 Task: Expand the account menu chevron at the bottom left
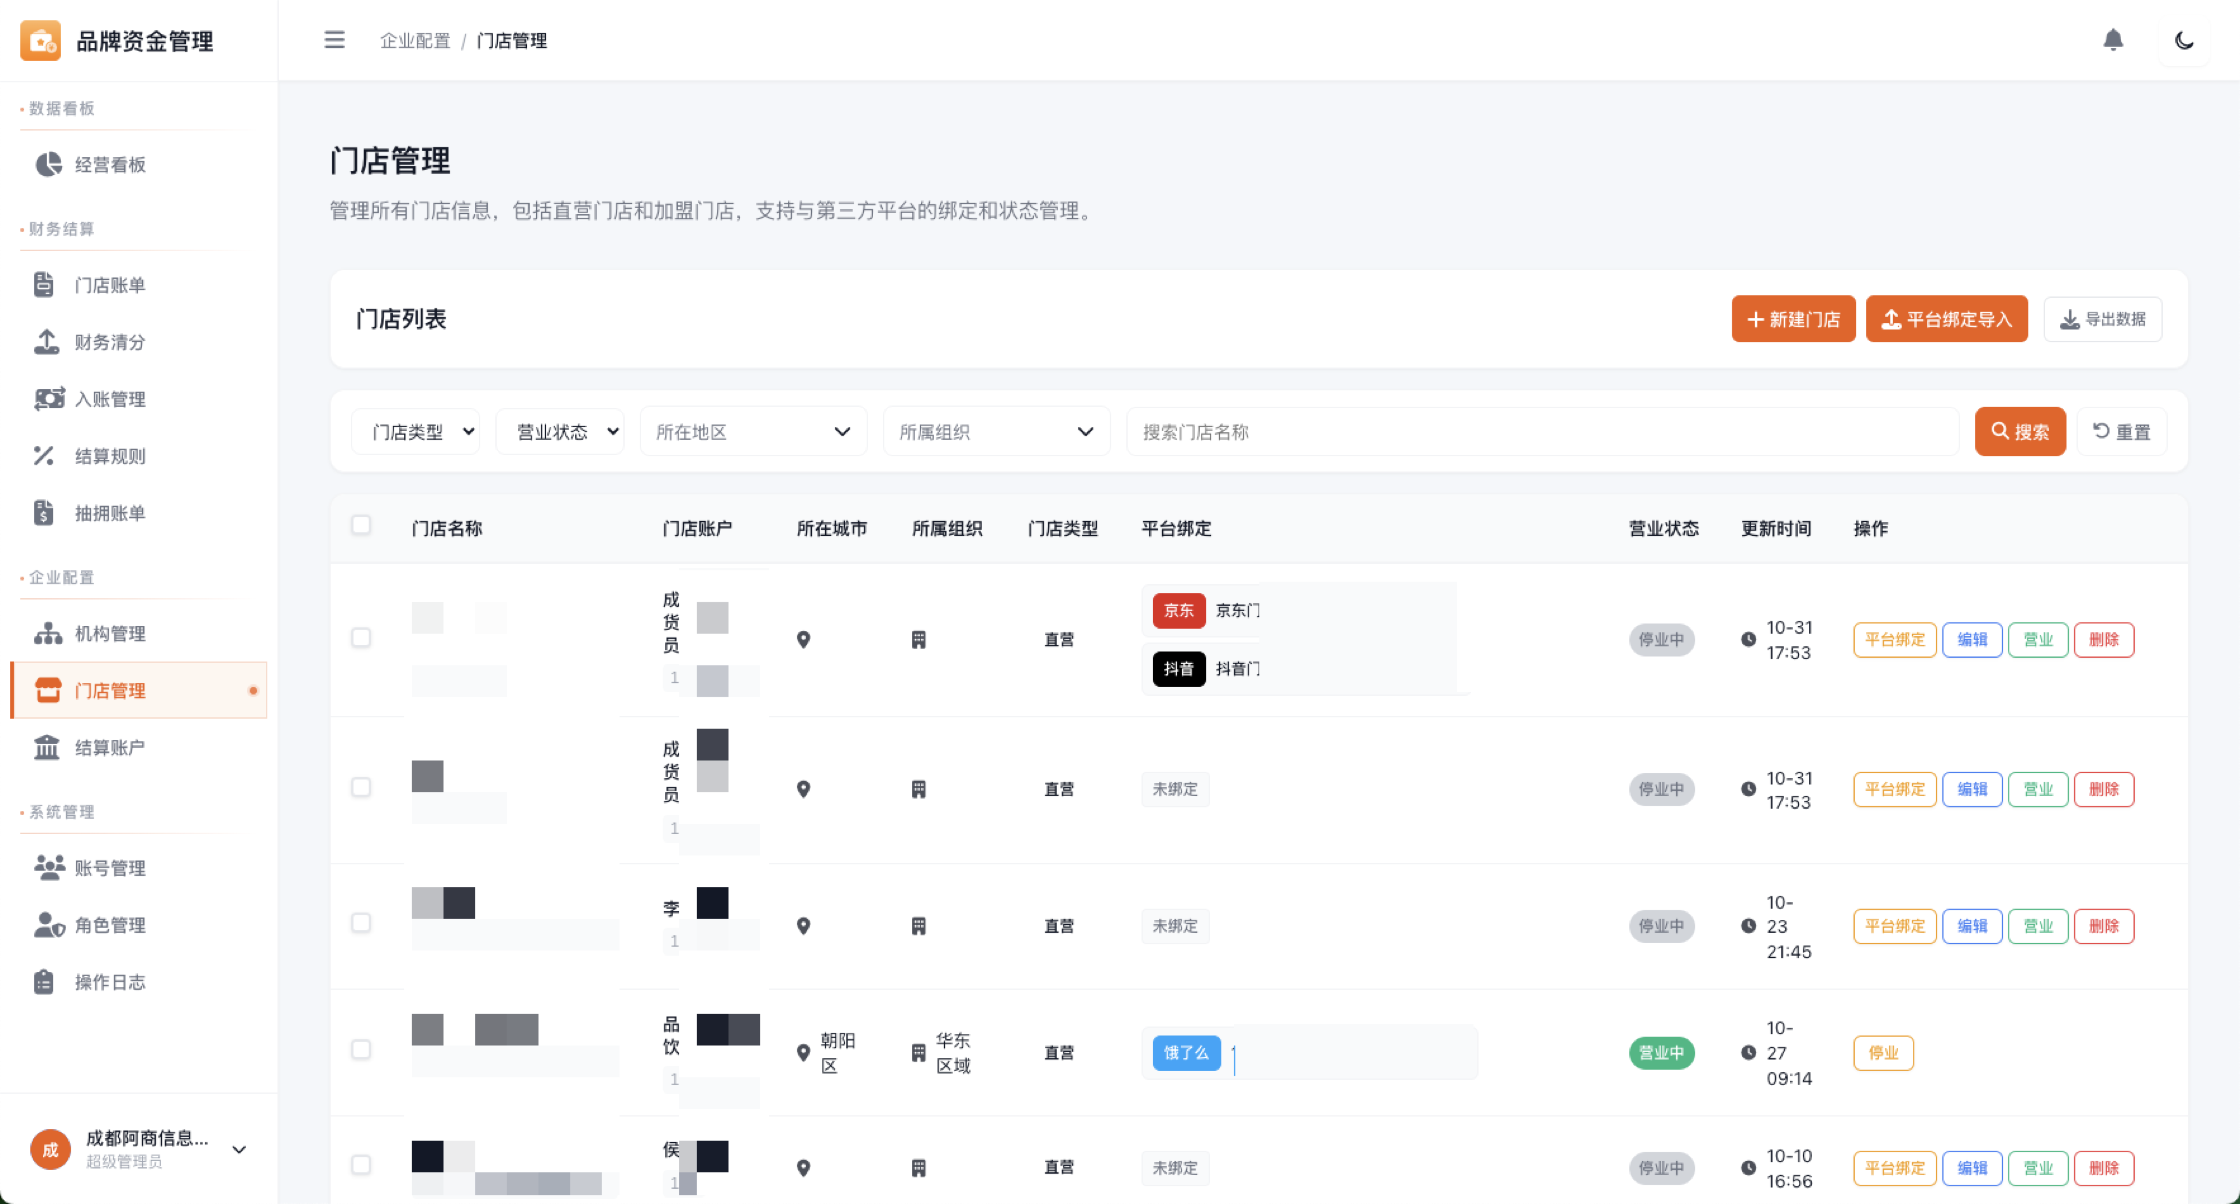point(239,1150)
